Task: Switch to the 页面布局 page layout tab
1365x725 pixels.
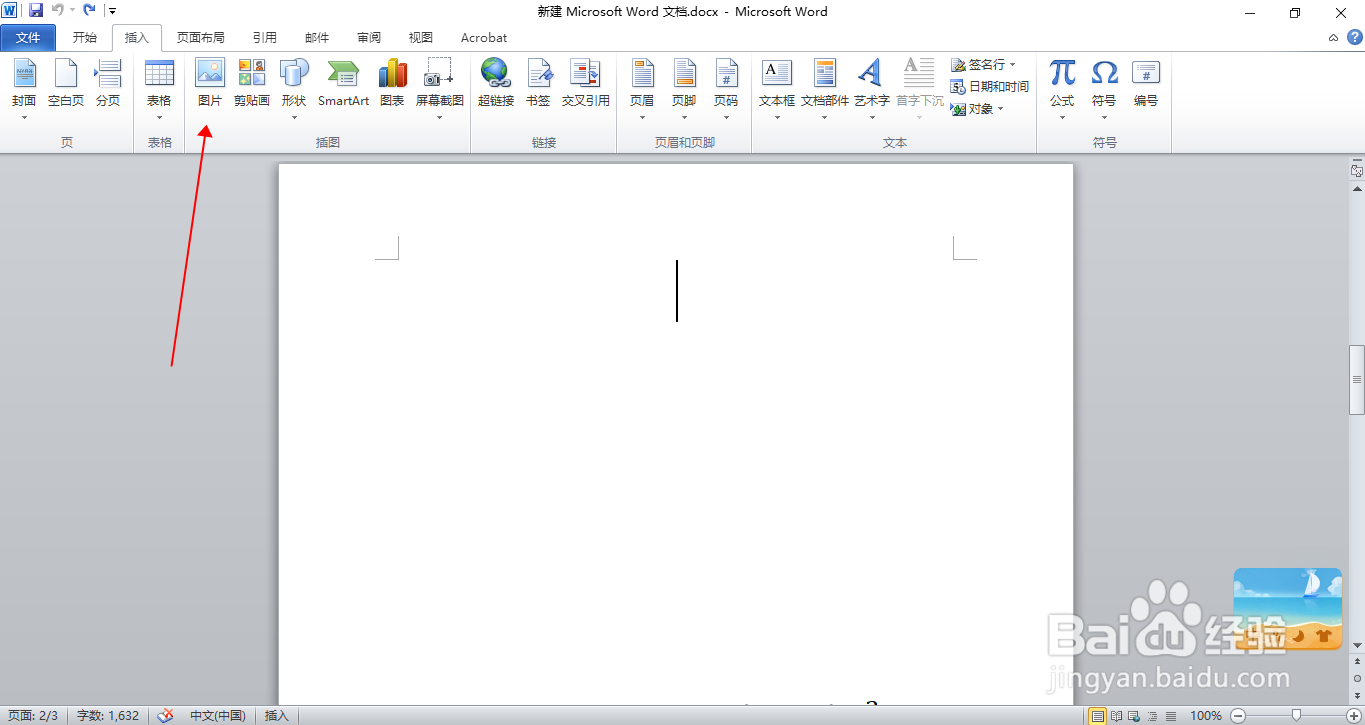Action: (x=201, y=38)
